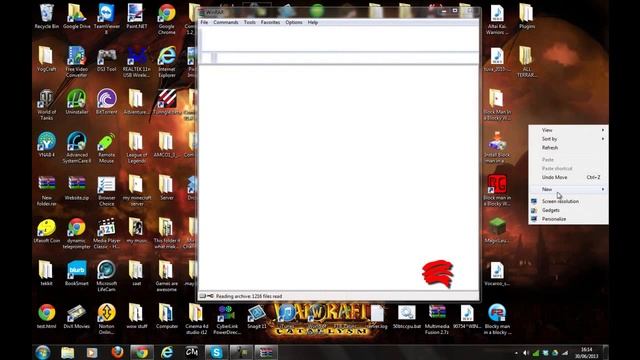This screenshot has height=360, width=640.
Task: Open the Internet Explorer desktop shortcut
Action: pyautogui.click(x=167, y=61)
